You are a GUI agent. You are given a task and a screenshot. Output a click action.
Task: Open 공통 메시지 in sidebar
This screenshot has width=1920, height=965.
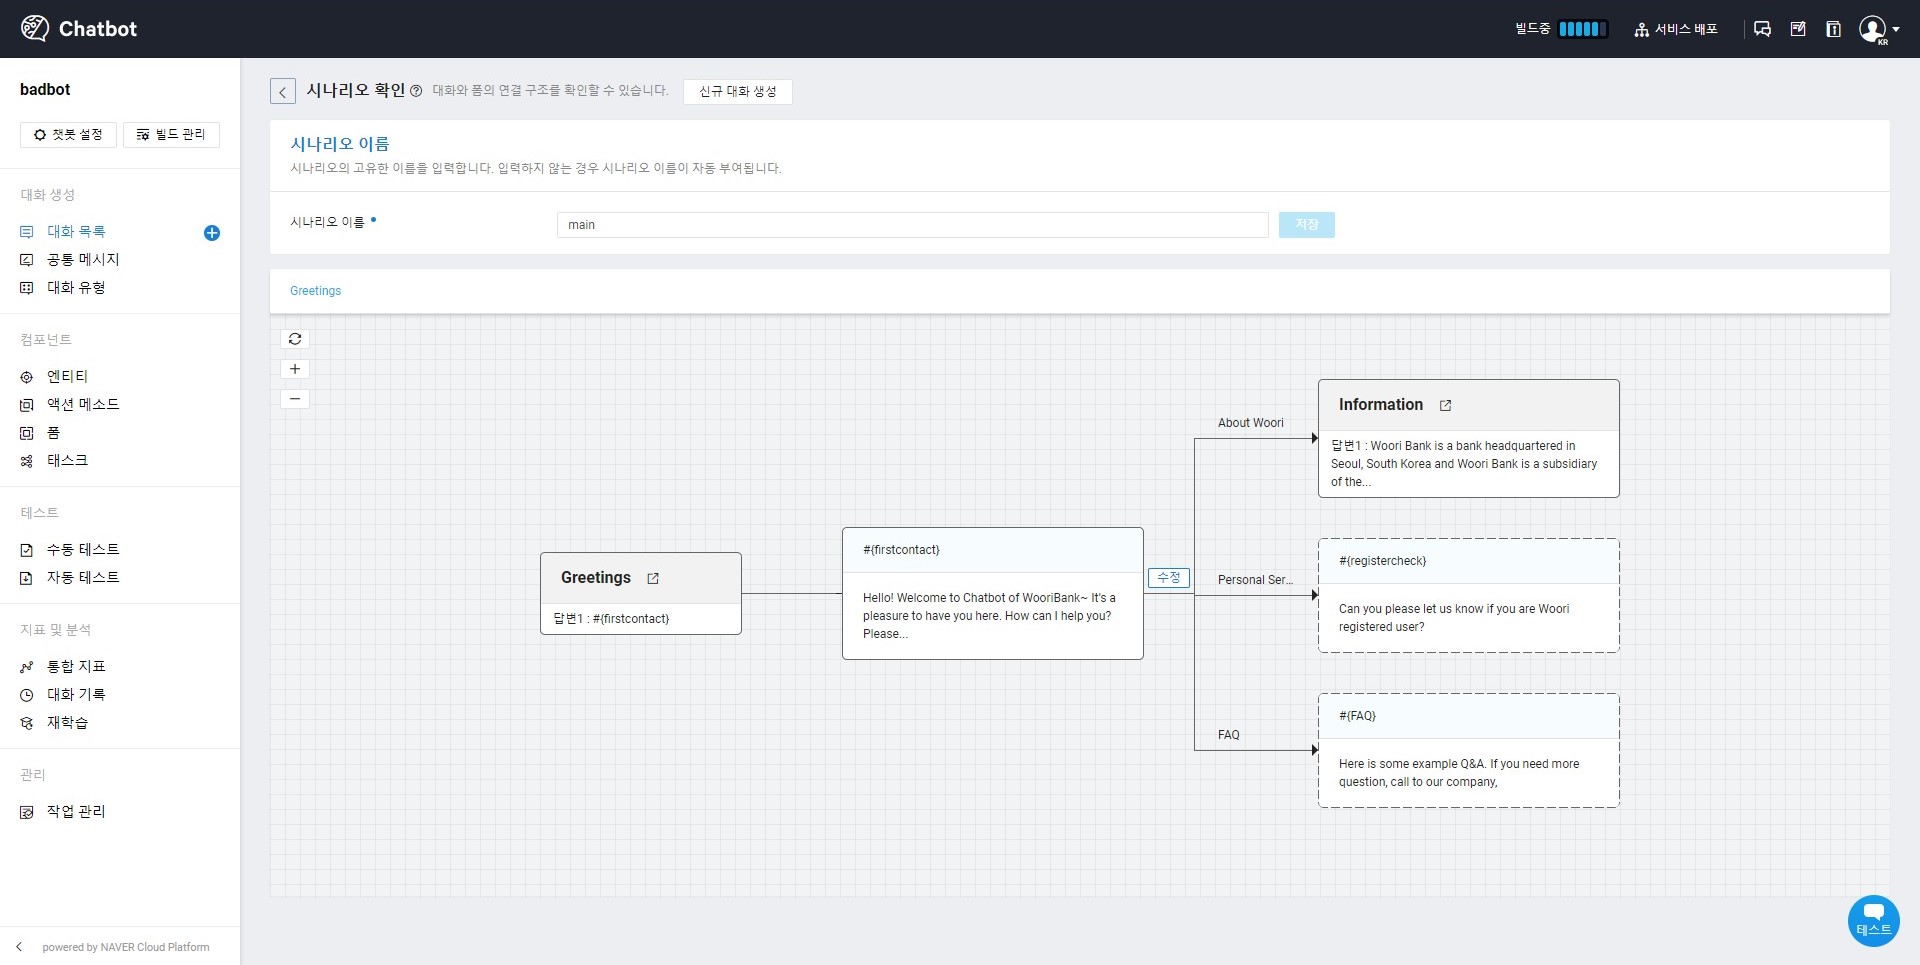[83, 259]
